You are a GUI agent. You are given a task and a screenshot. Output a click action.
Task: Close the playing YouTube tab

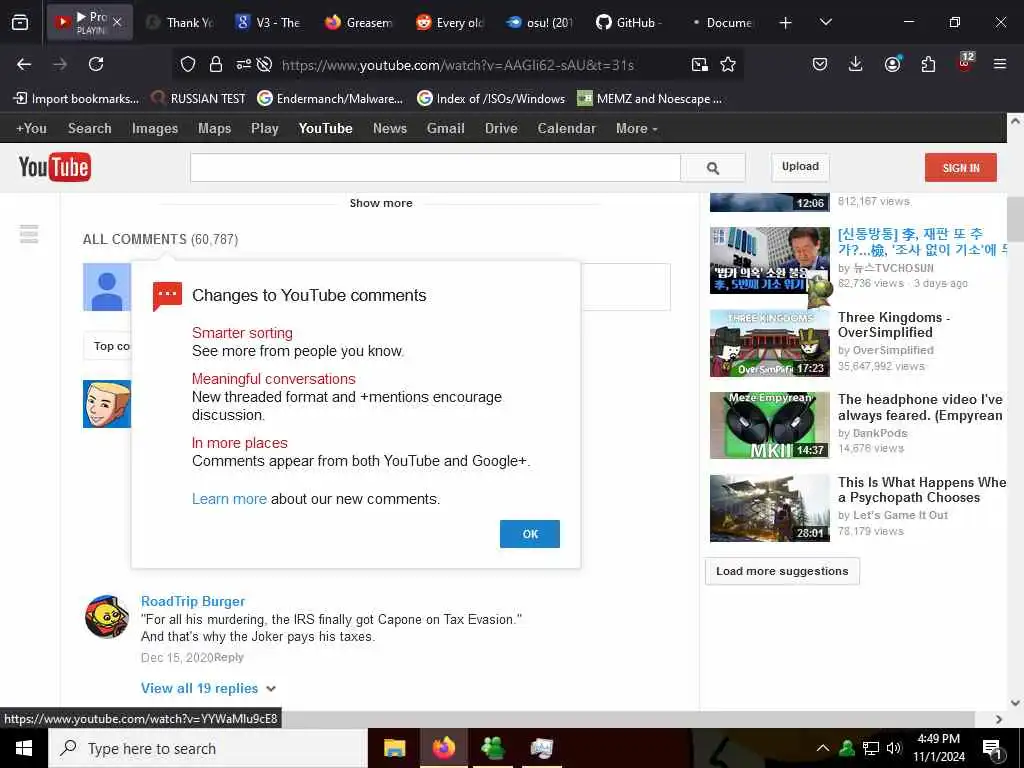click(117, 22)
